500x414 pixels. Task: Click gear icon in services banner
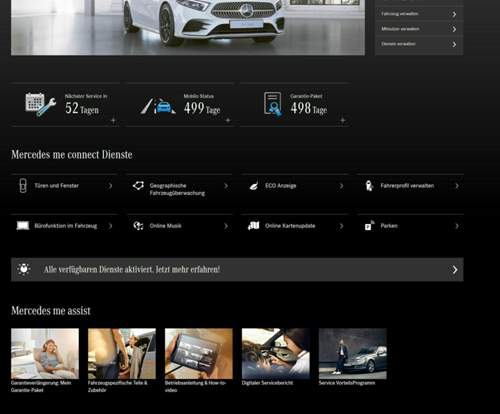point(24,269)
